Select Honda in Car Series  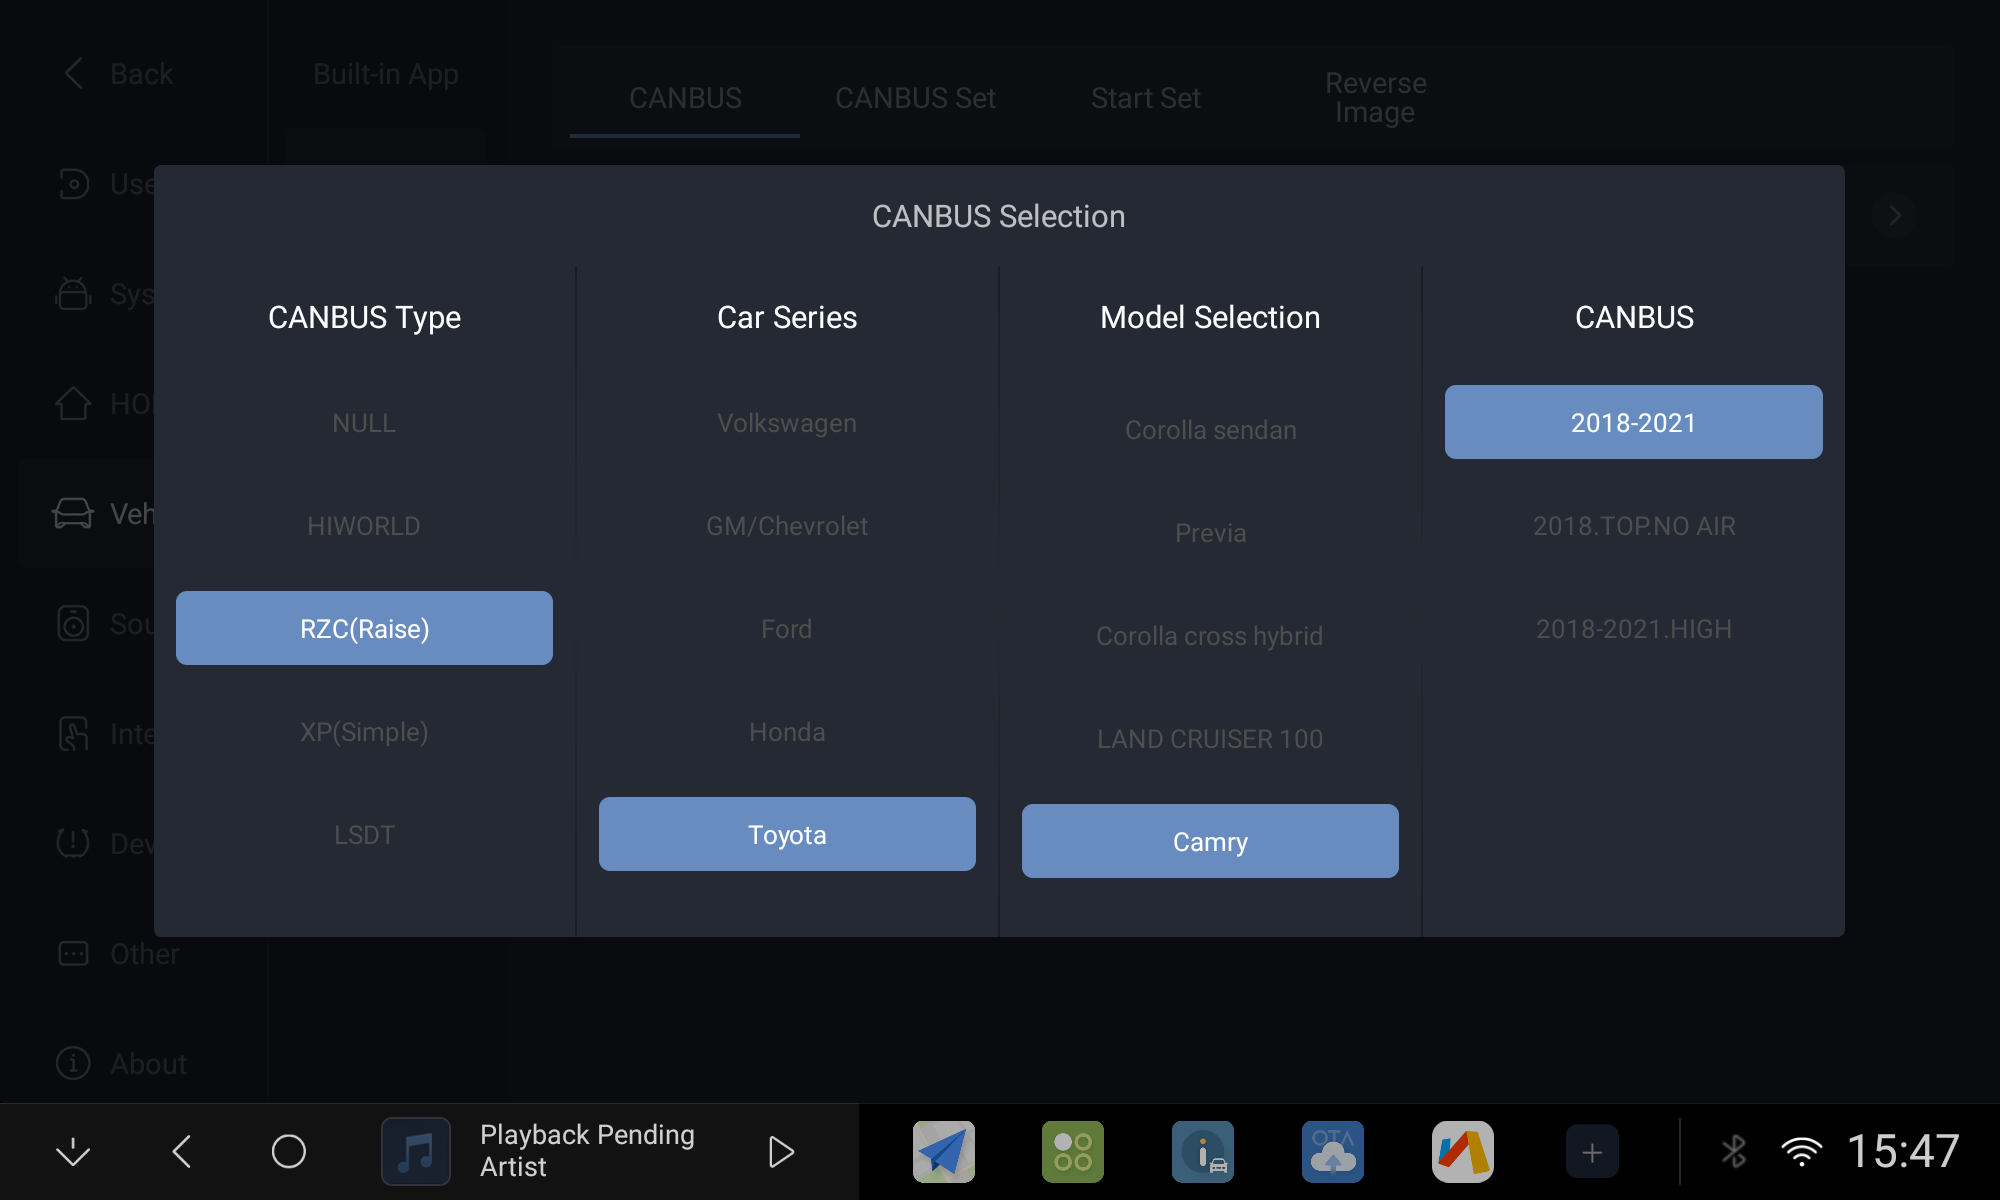click(787, 732)
